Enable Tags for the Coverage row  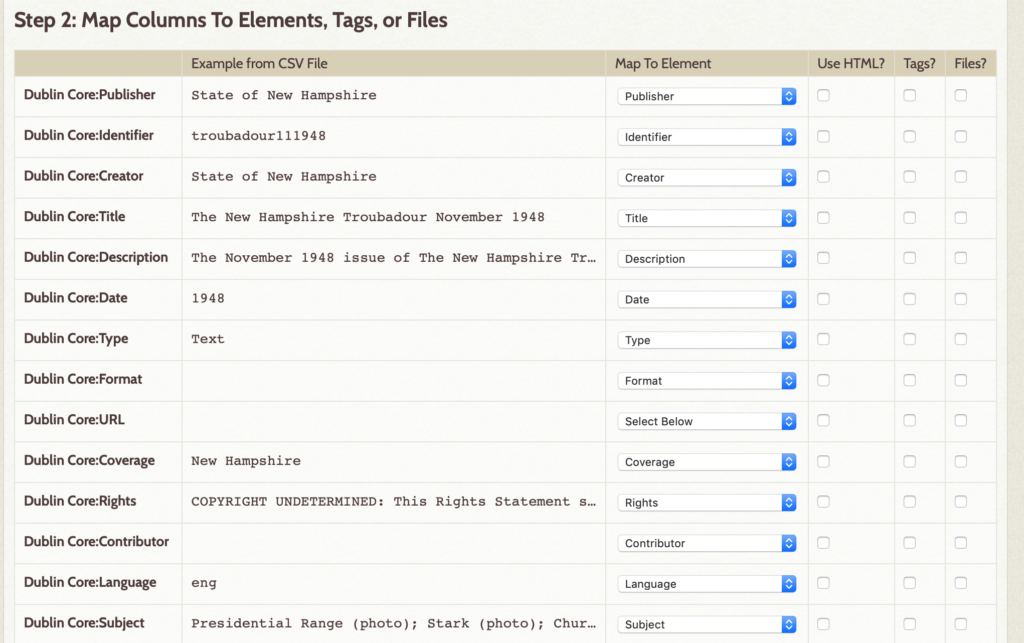point(910,462)
